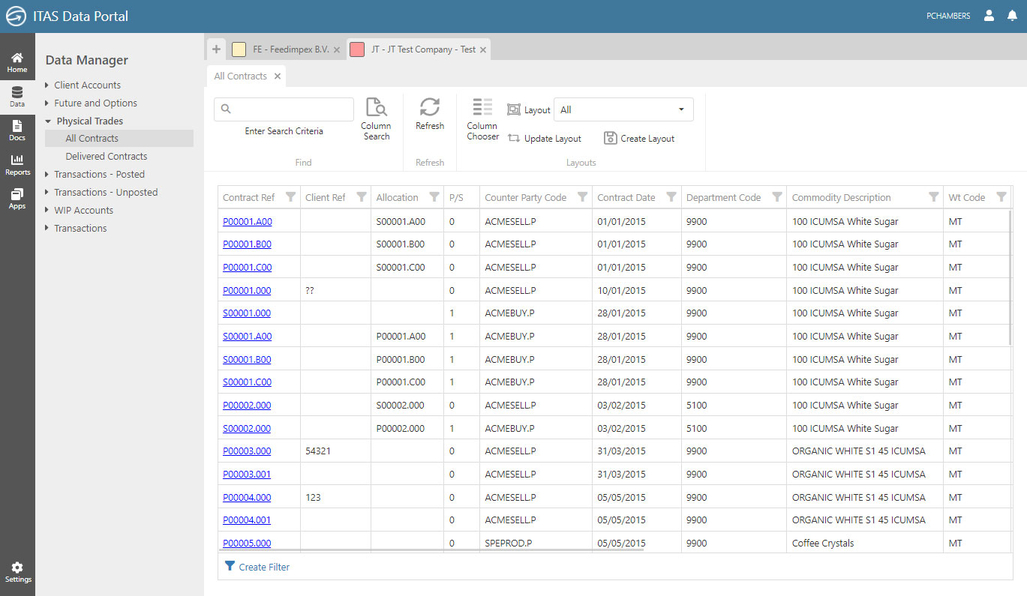This screenshot has height=596, width=1027.
Task: Click the yellow swatch on FE tab
Action: pos(239,49)
